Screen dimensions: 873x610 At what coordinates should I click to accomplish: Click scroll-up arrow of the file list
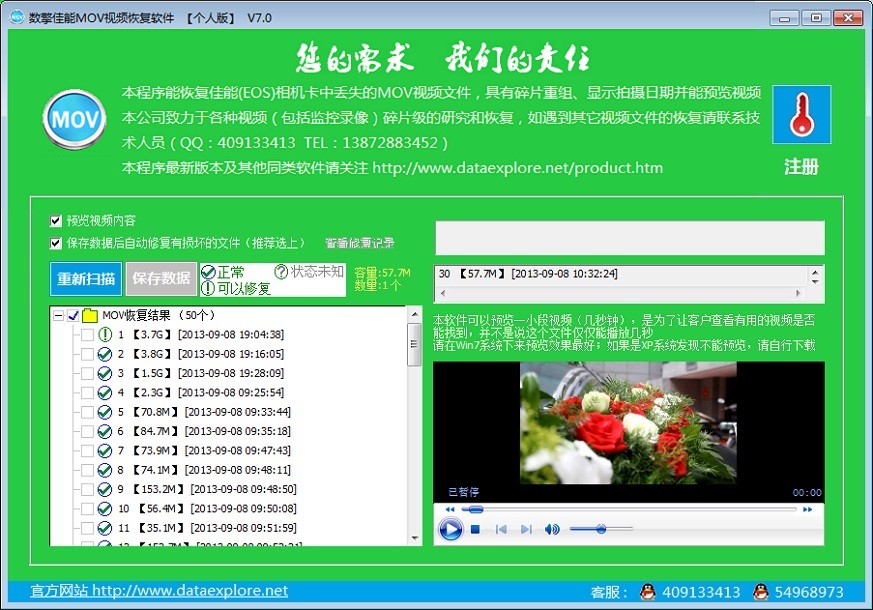pyautogui.click(x=414, y=315)
